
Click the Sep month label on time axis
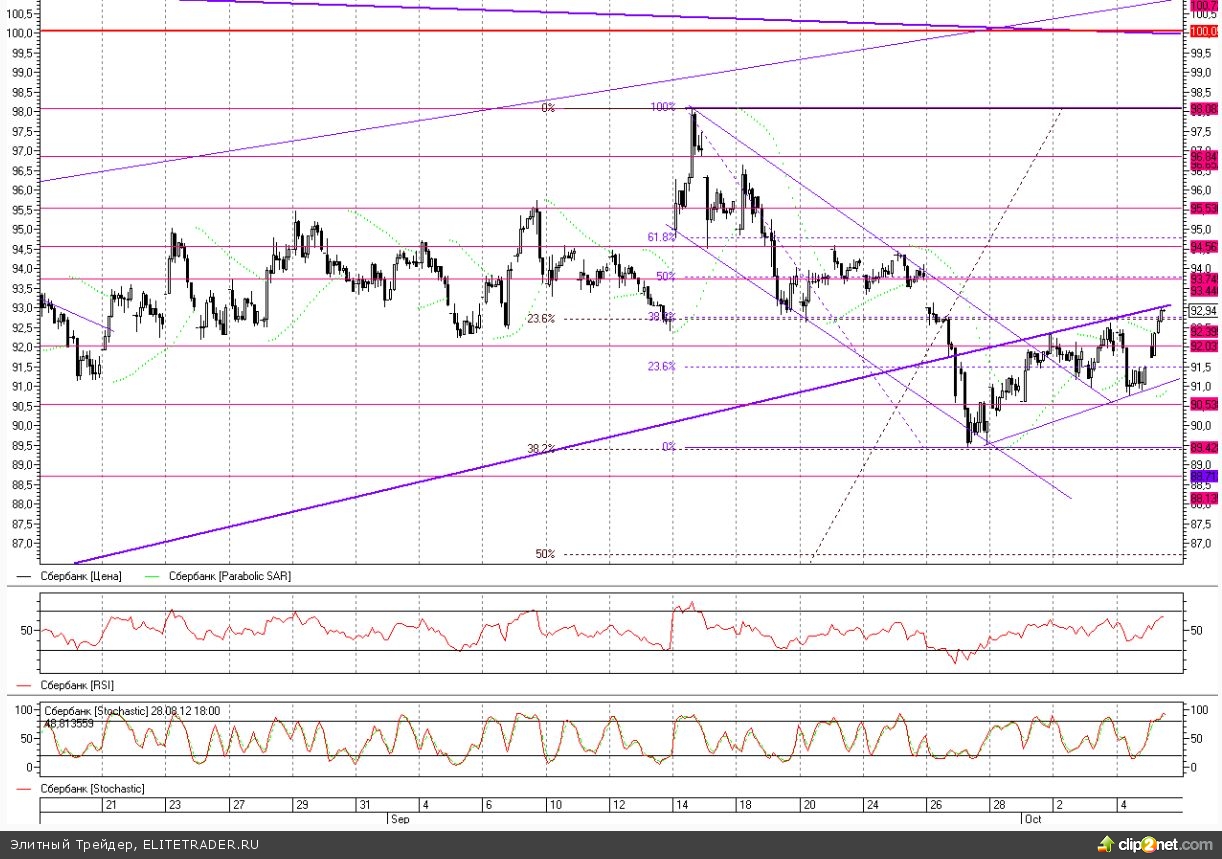point(399,818)
